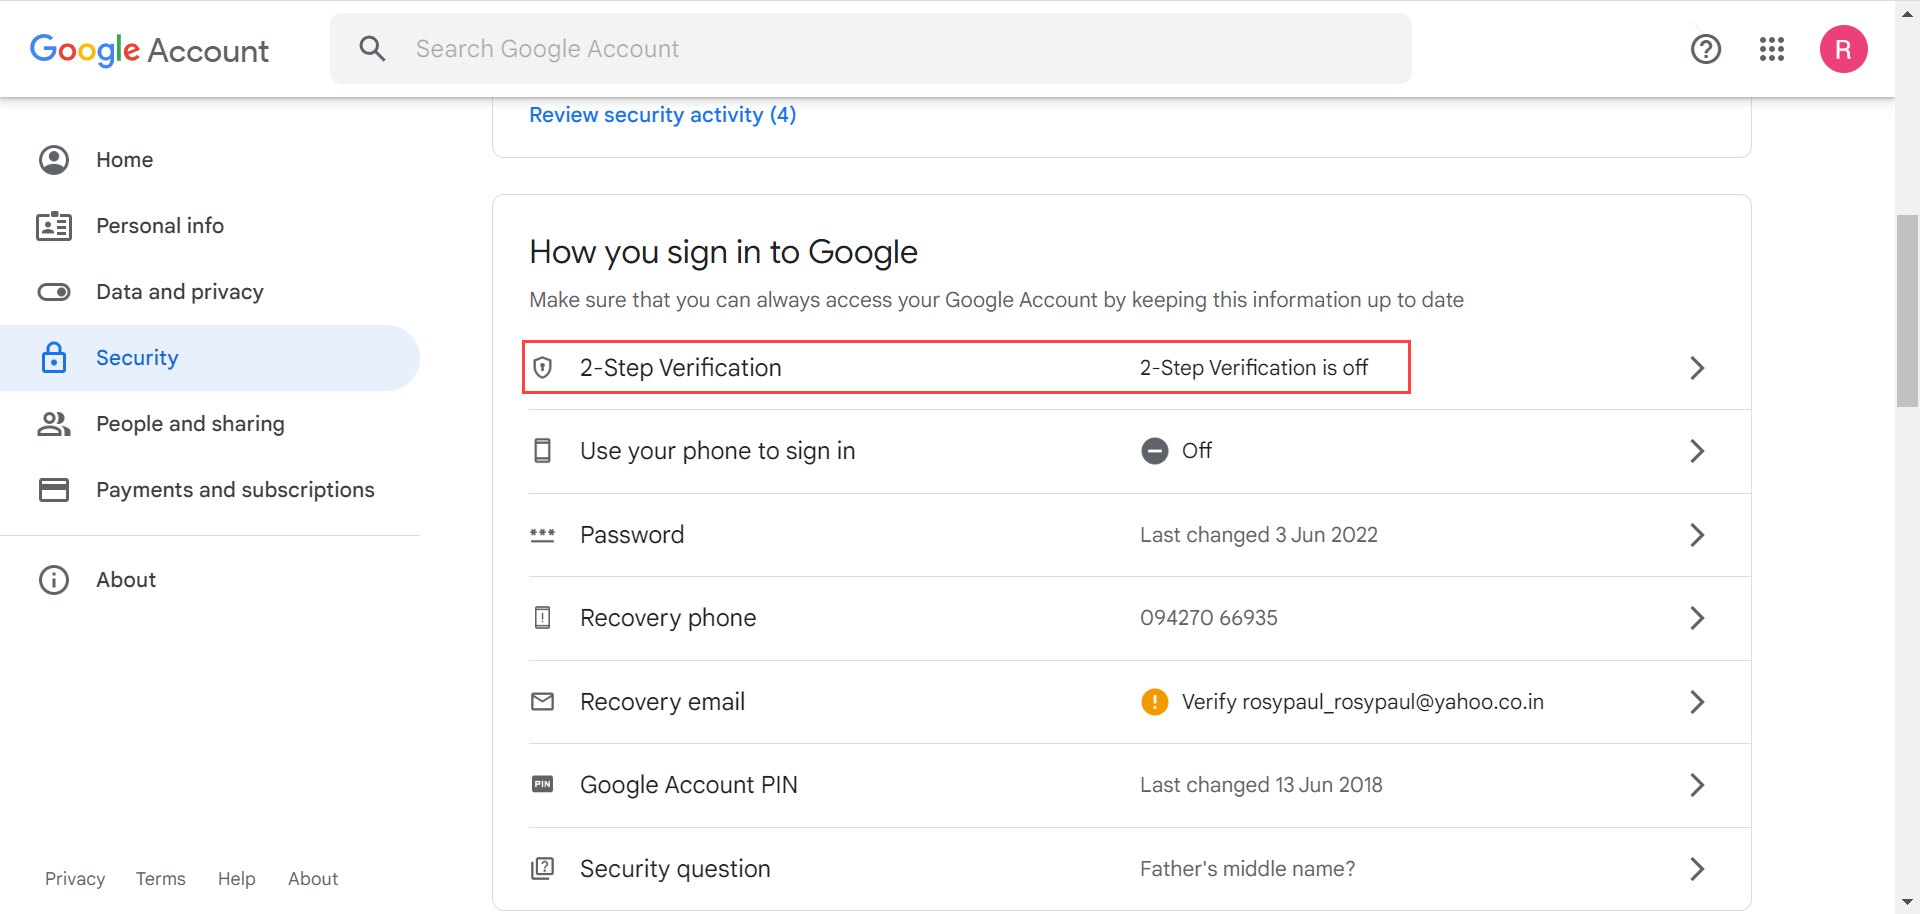Screen dimensions: 1920x914
Task: Click the envelope icon next to Recovery email
Action: pos(543,701)
